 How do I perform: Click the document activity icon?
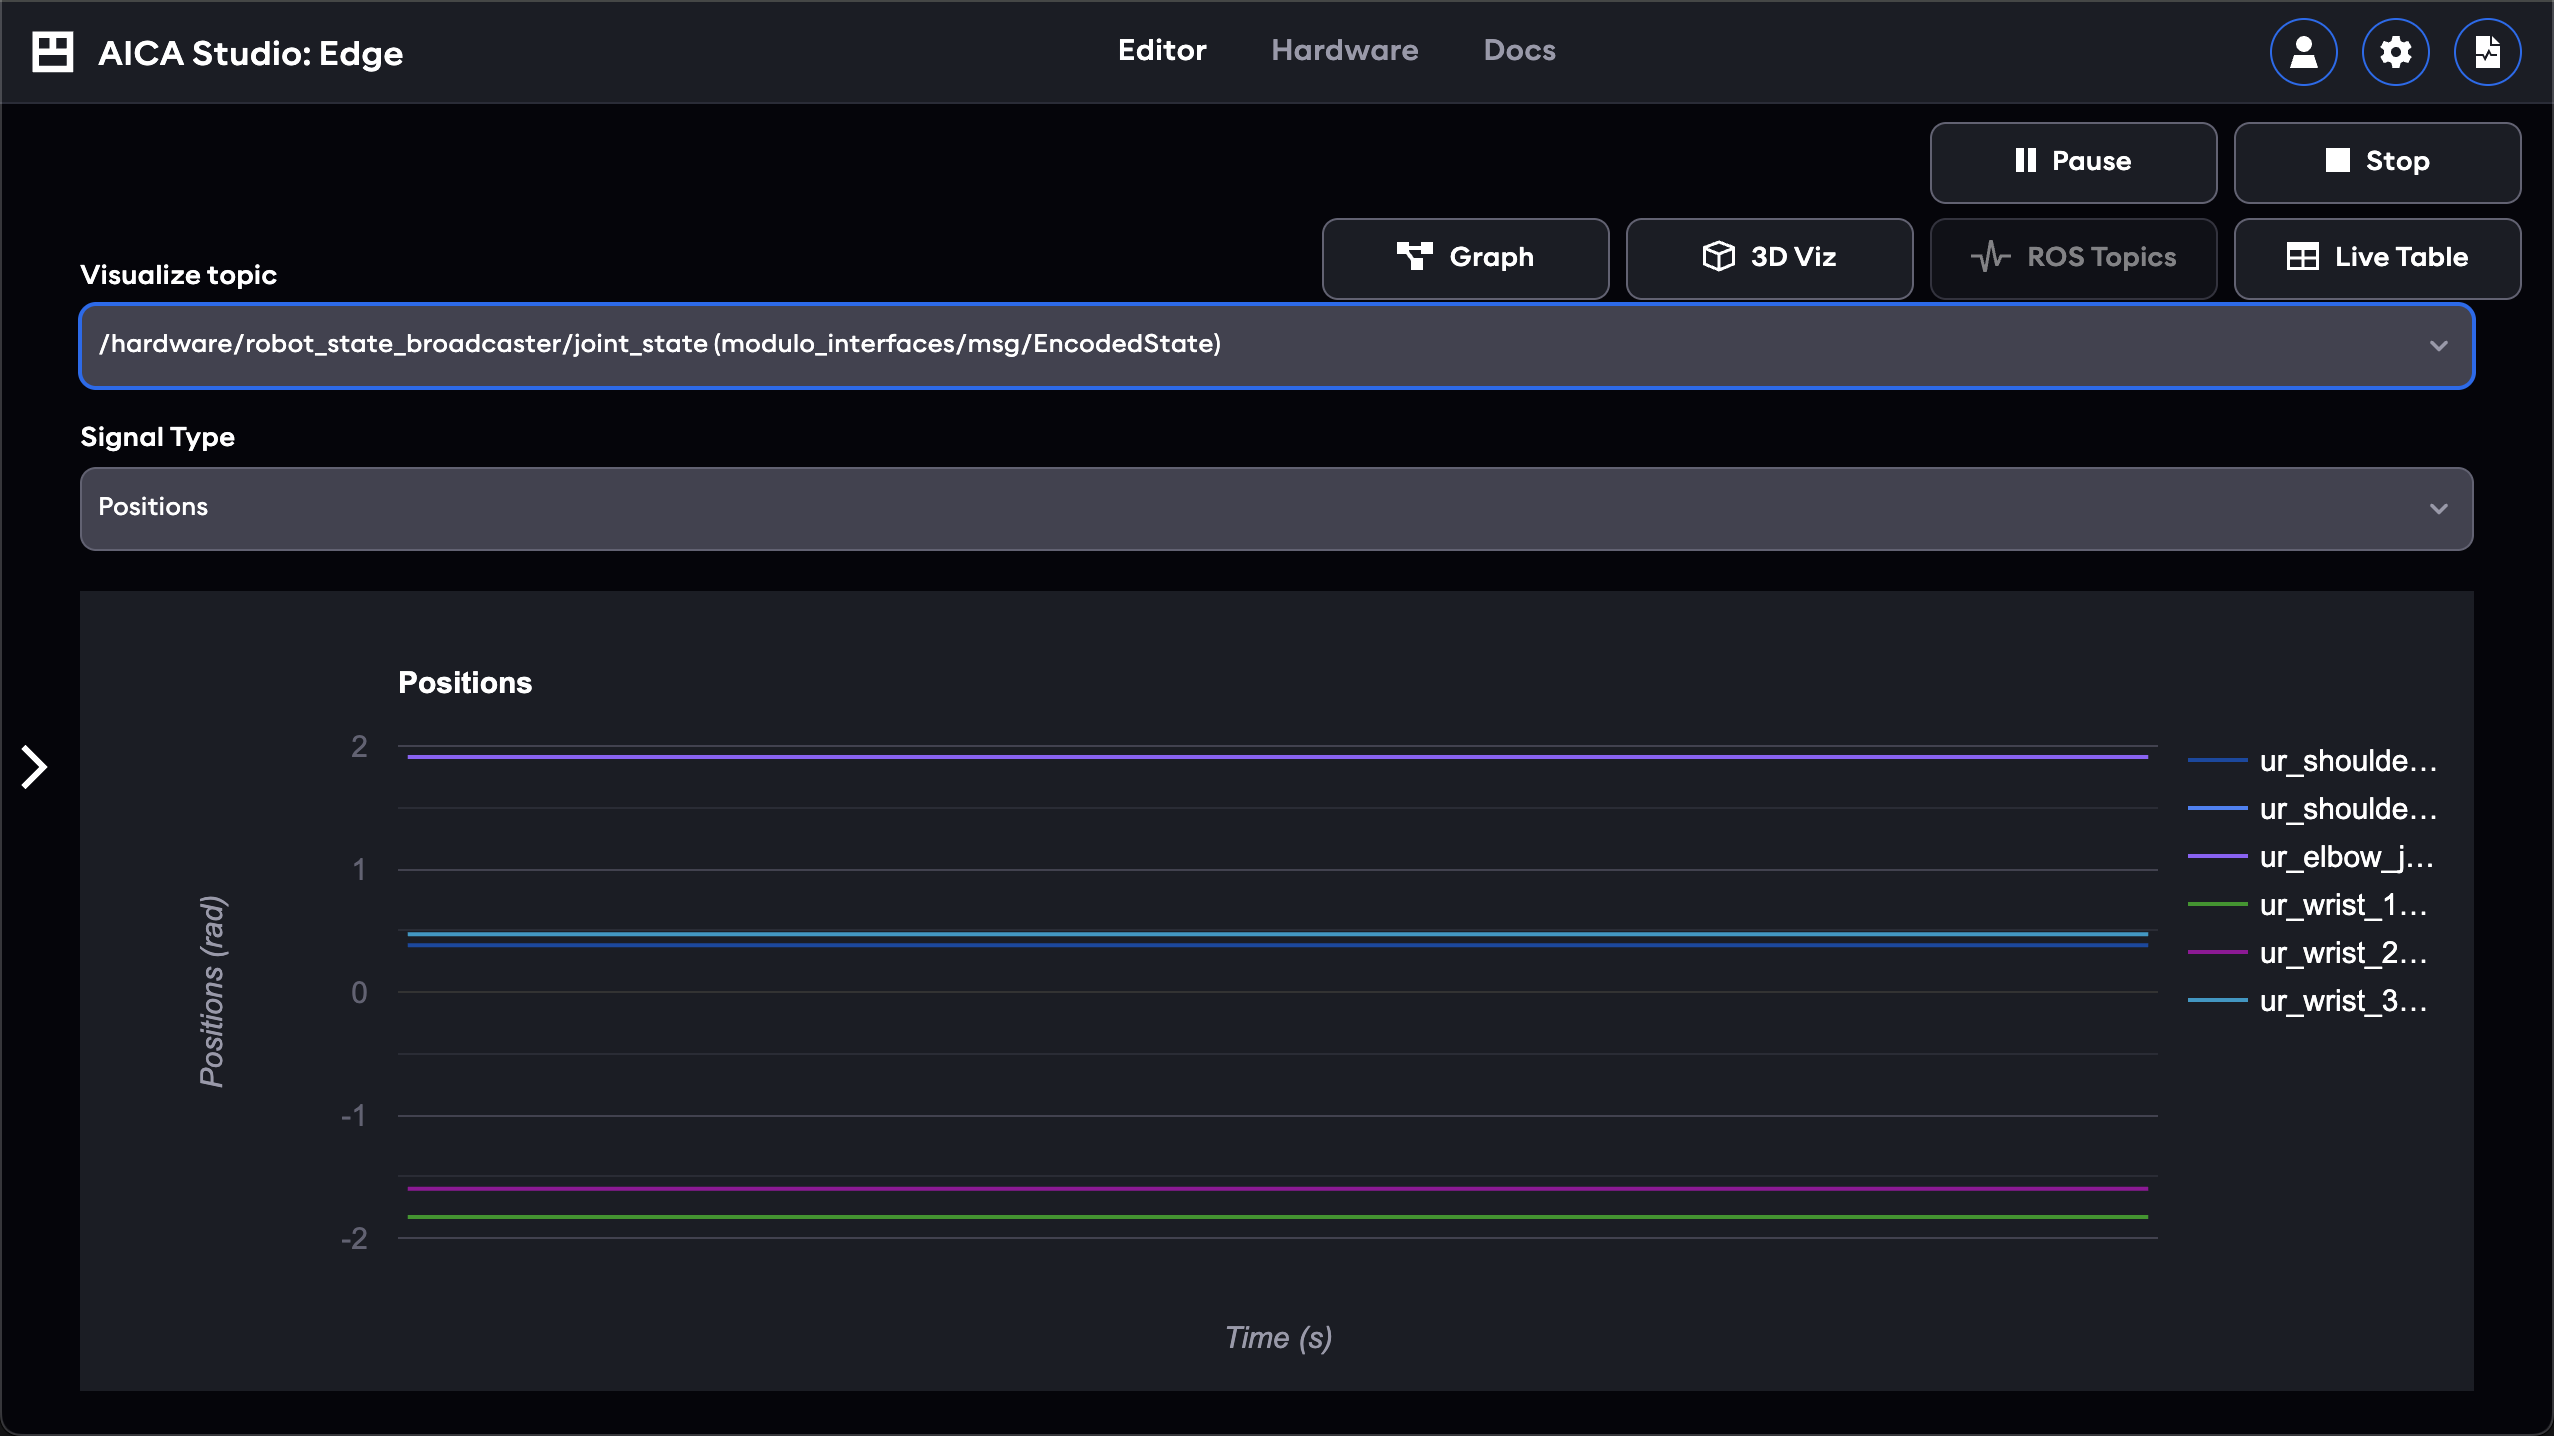[2487, 52]
